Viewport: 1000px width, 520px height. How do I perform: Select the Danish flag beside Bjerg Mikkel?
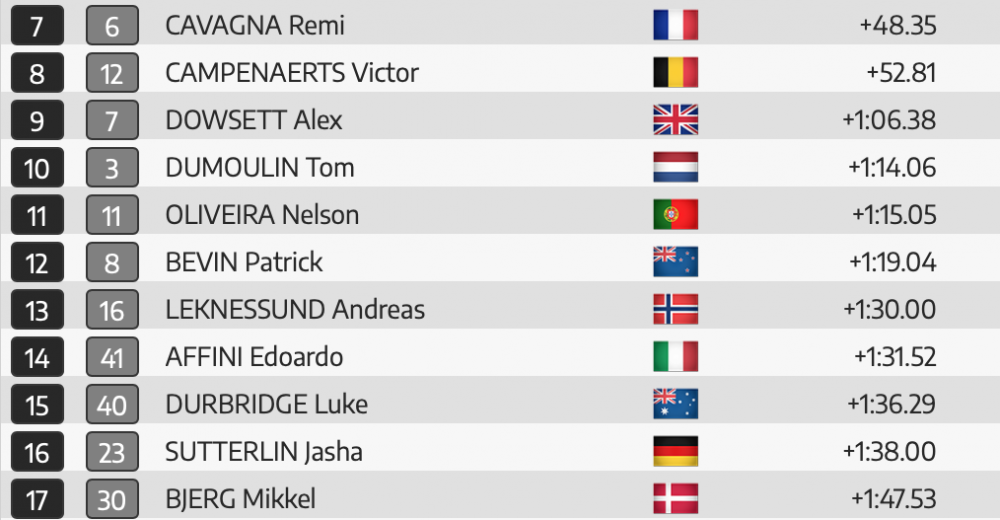(x=675, y=499)
